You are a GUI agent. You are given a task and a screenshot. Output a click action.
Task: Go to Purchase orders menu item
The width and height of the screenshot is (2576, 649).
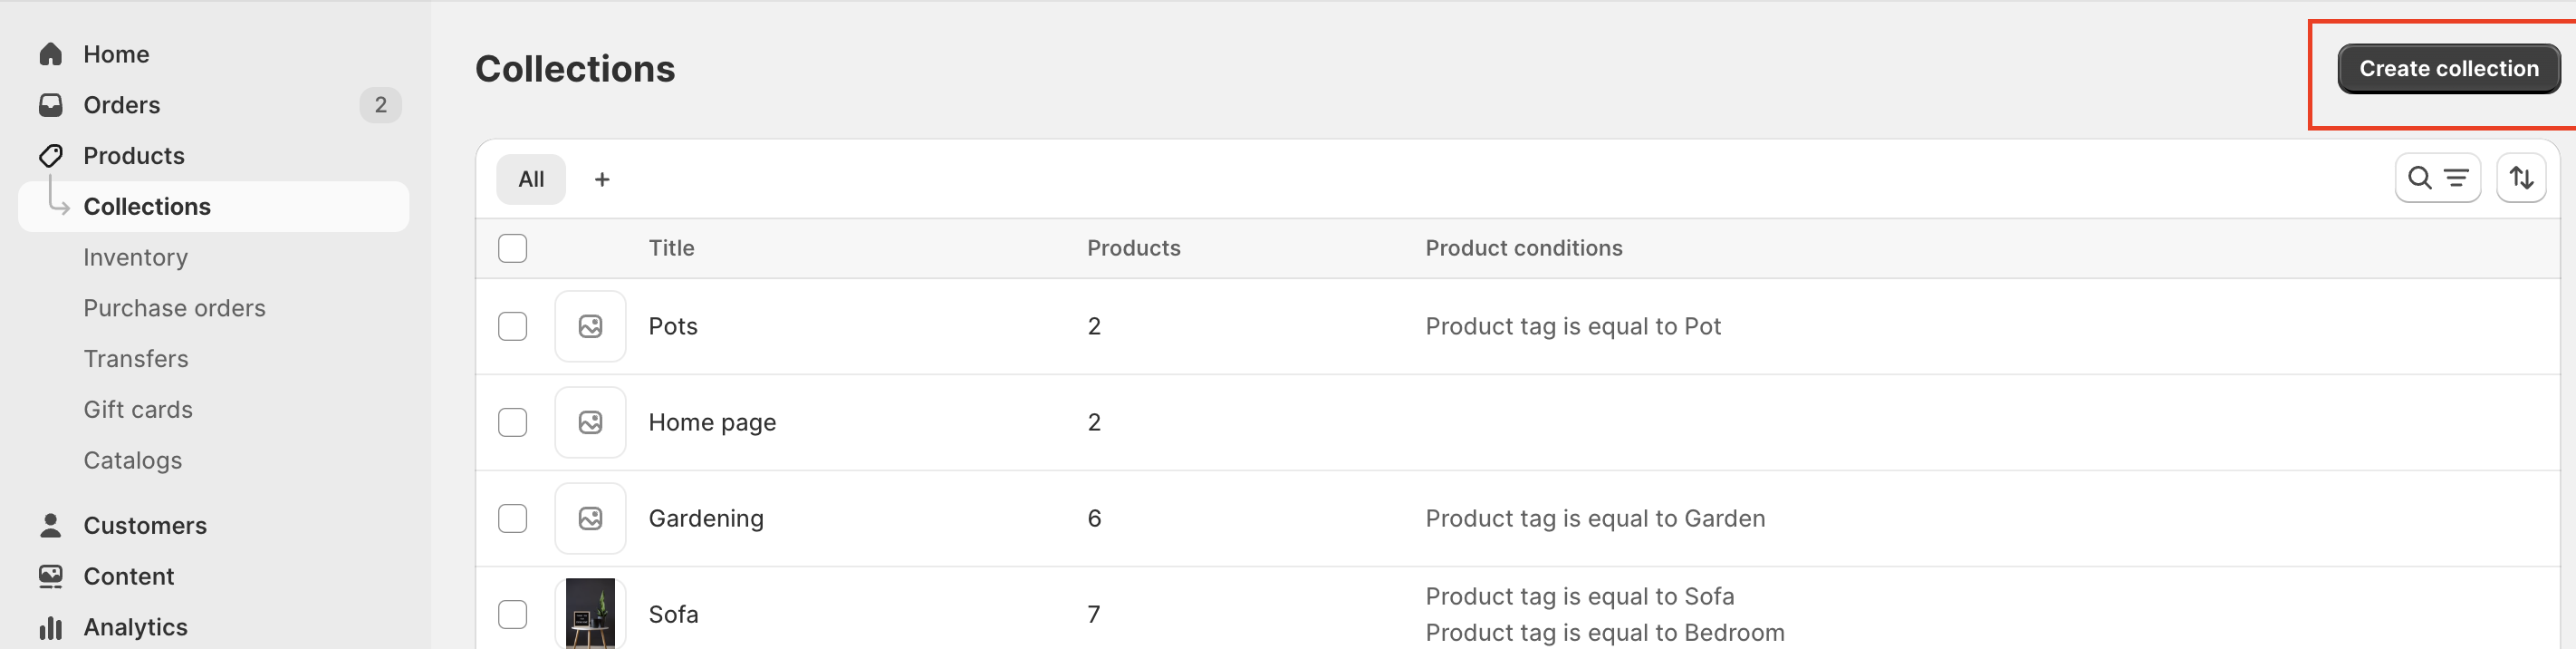point(175,309)
